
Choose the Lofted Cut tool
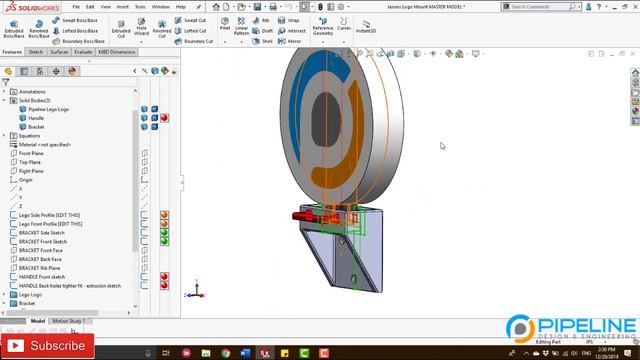click(190, 31)
